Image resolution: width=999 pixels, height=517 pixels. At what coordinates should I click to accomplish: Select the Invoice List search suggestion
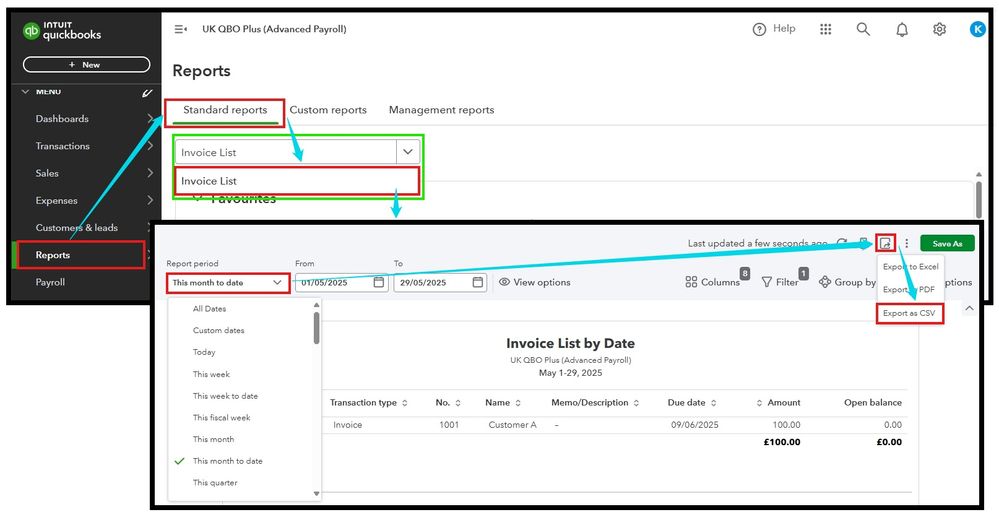(297, 181)
